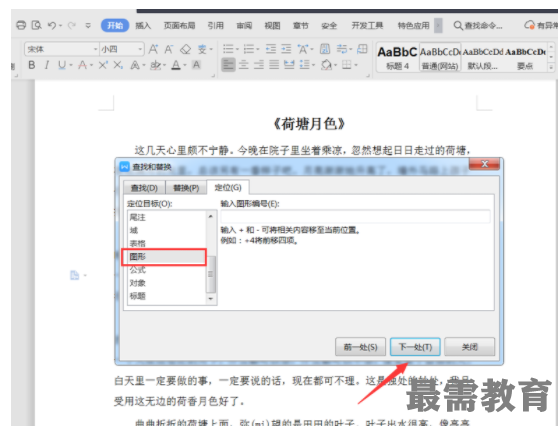558x435 pixels.
Task: Open Print Preview icon
Action: pyautogui.click(x=36, y=25)
